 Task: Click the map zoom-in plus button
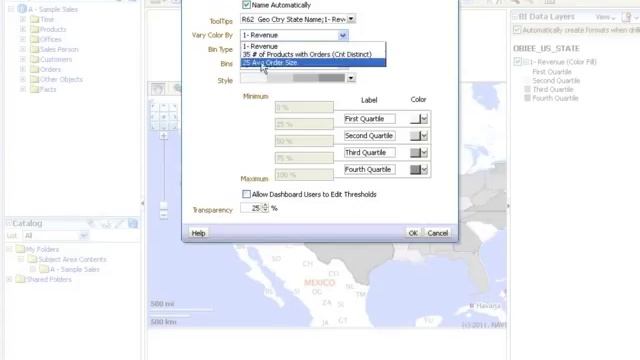[164, 136]
